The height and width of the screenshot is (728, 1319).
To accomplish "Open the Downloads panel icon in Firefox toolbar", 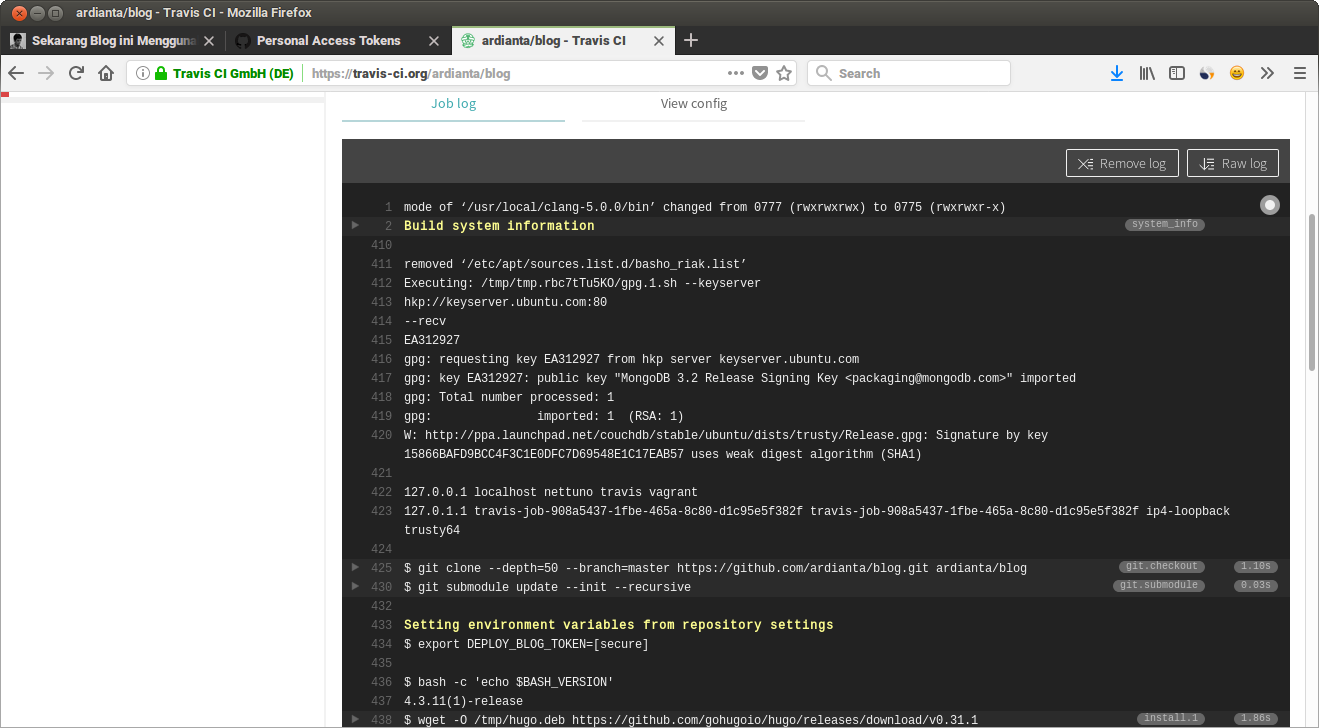I will (x=1117, y=72).
